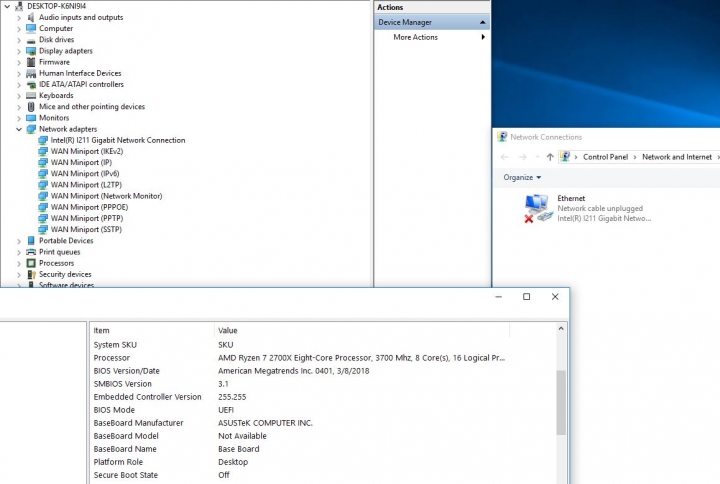The height and width of the screenshot is (484, 720).
Task: Expand the Keyboards node
Action: click(19, 96)
